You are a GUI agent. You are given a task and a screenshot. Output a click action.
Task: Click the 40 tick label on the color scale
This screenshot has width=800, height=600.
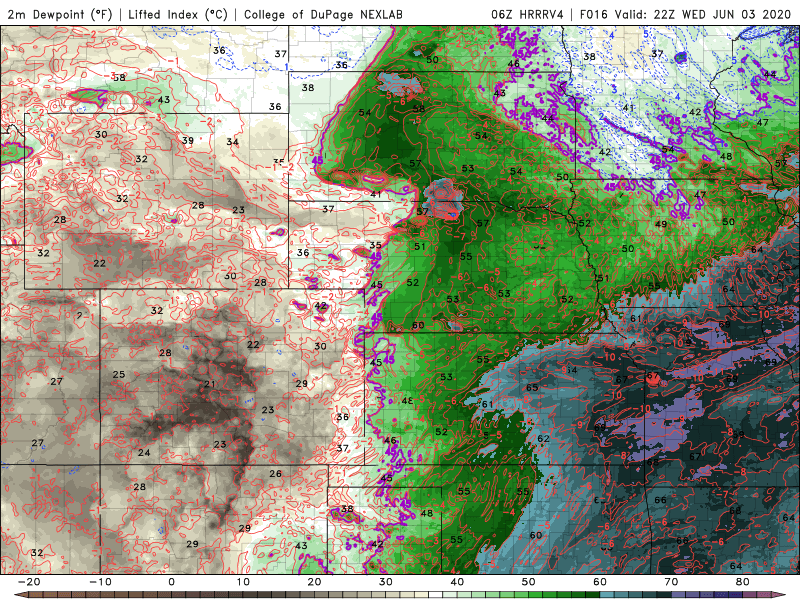[457, 582]
